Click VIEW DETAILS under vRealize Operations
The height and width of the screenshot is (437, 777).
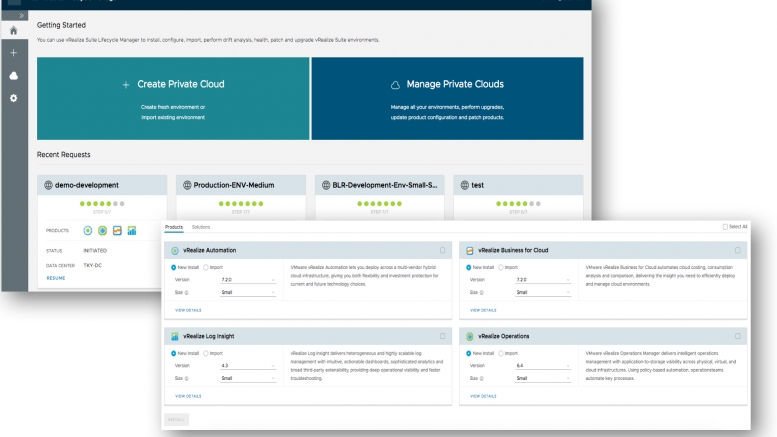(x=483, y=396)
